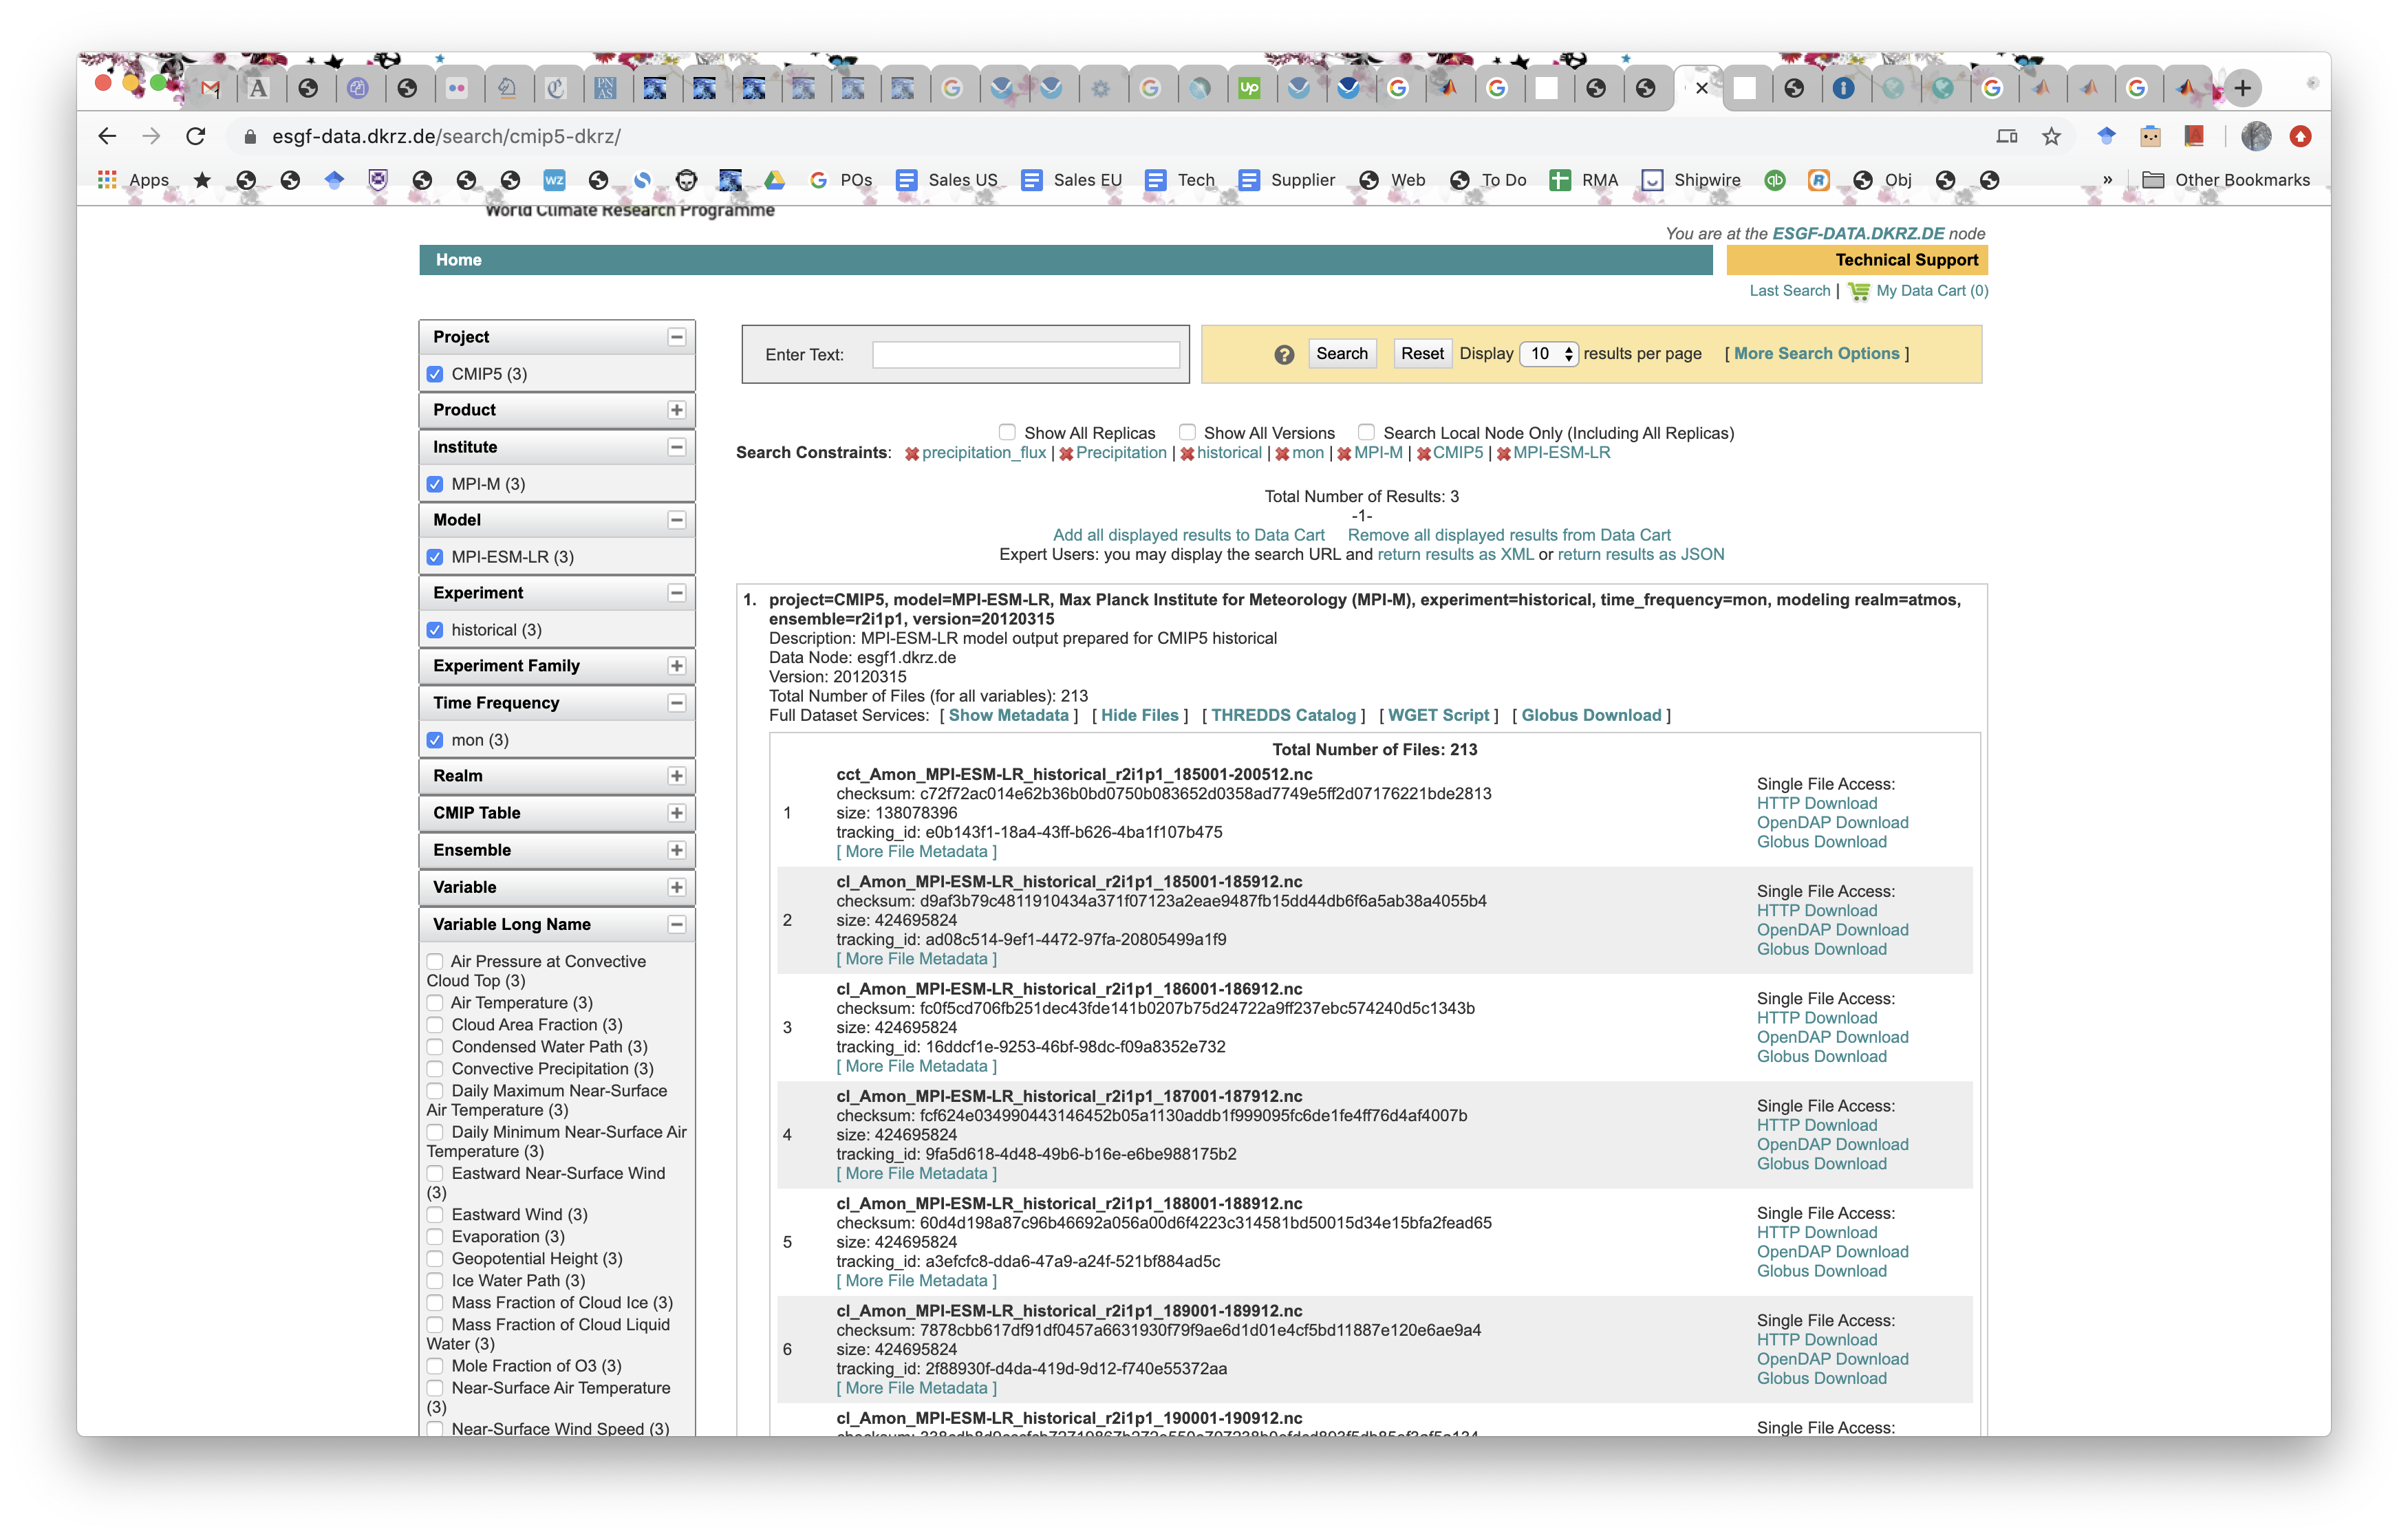Open the WGET Script link

[x=1438, y=715]
